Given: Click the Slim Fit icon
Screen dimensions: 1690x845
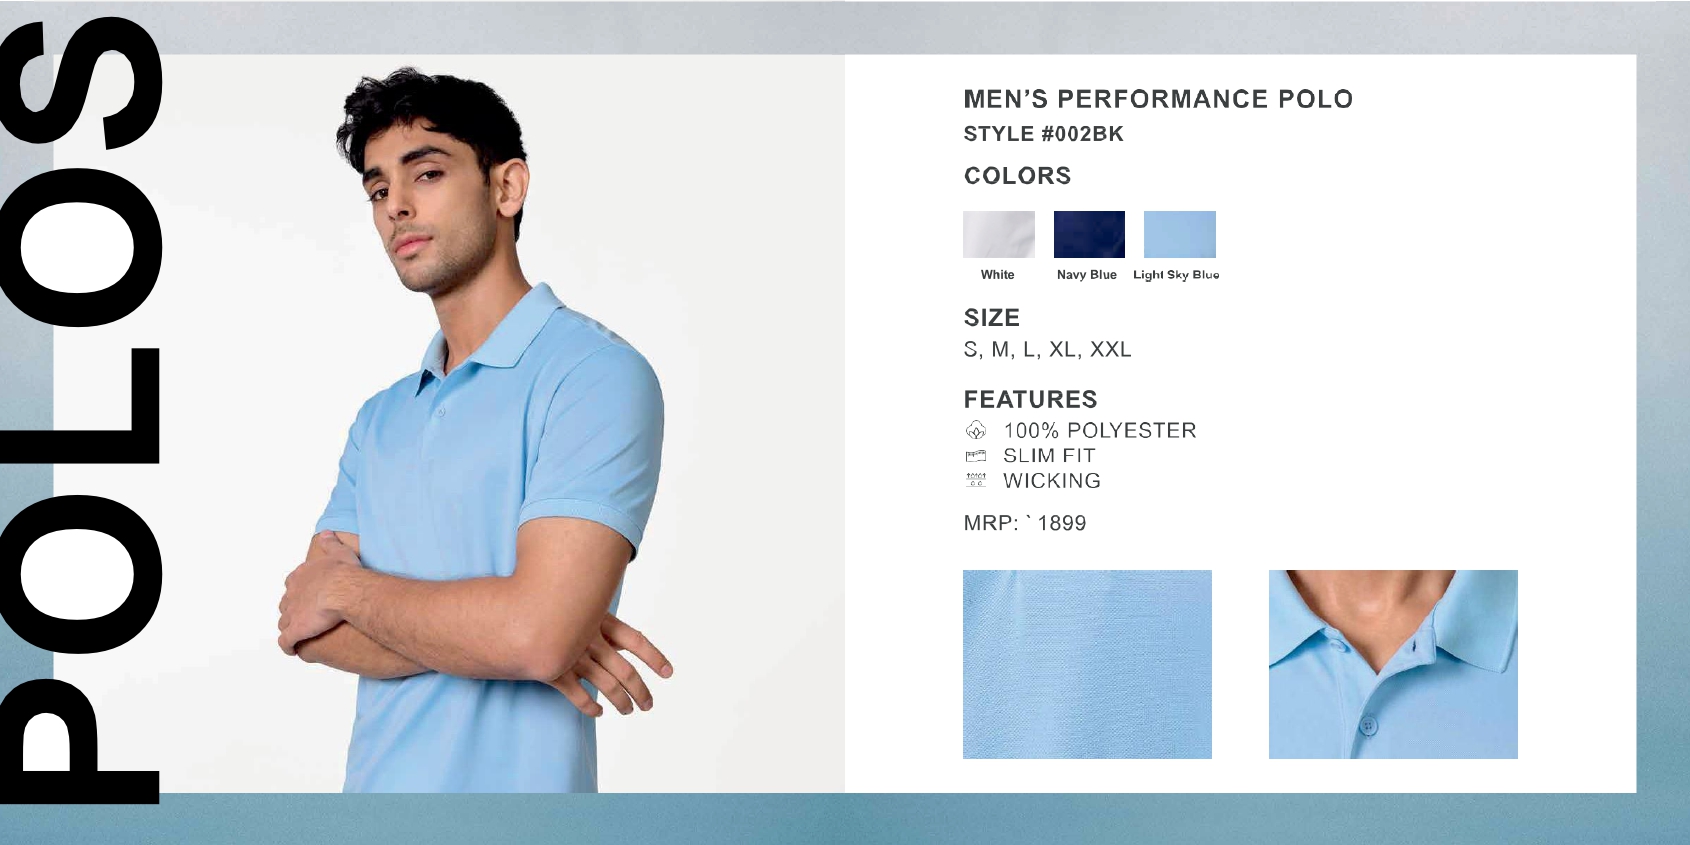Looking at the screenshot, I should click(976, 456).
